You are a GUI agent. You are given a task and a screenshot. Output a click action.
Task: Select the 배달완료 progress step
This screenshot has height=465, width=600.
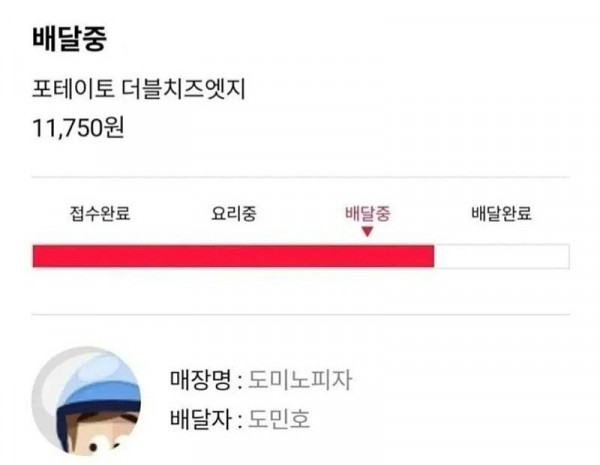coord(500,213)
